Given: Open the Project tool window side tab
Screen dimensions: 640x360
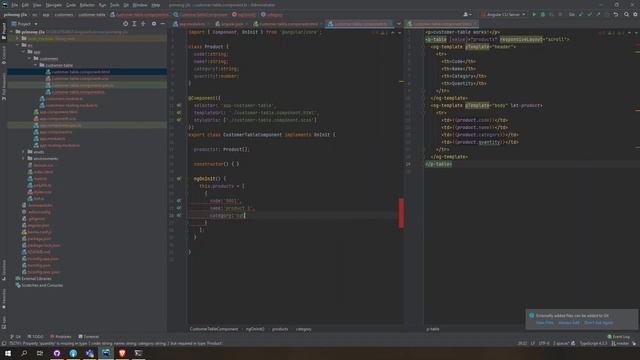Looking at the screenshot, I should coord(4,31).
